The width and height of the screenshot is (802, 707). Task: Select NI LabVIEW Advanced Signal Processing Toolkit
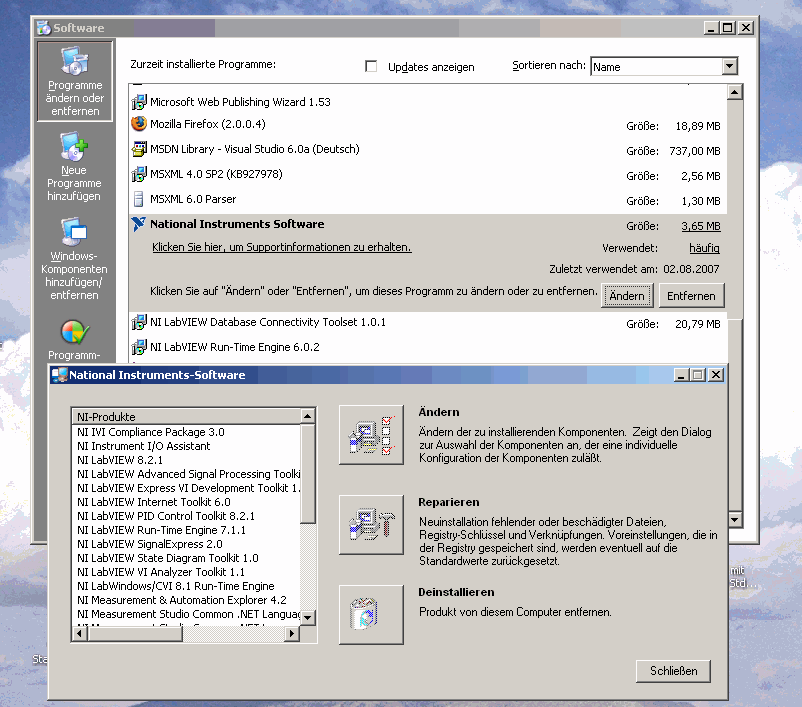(x=186, y=474)
